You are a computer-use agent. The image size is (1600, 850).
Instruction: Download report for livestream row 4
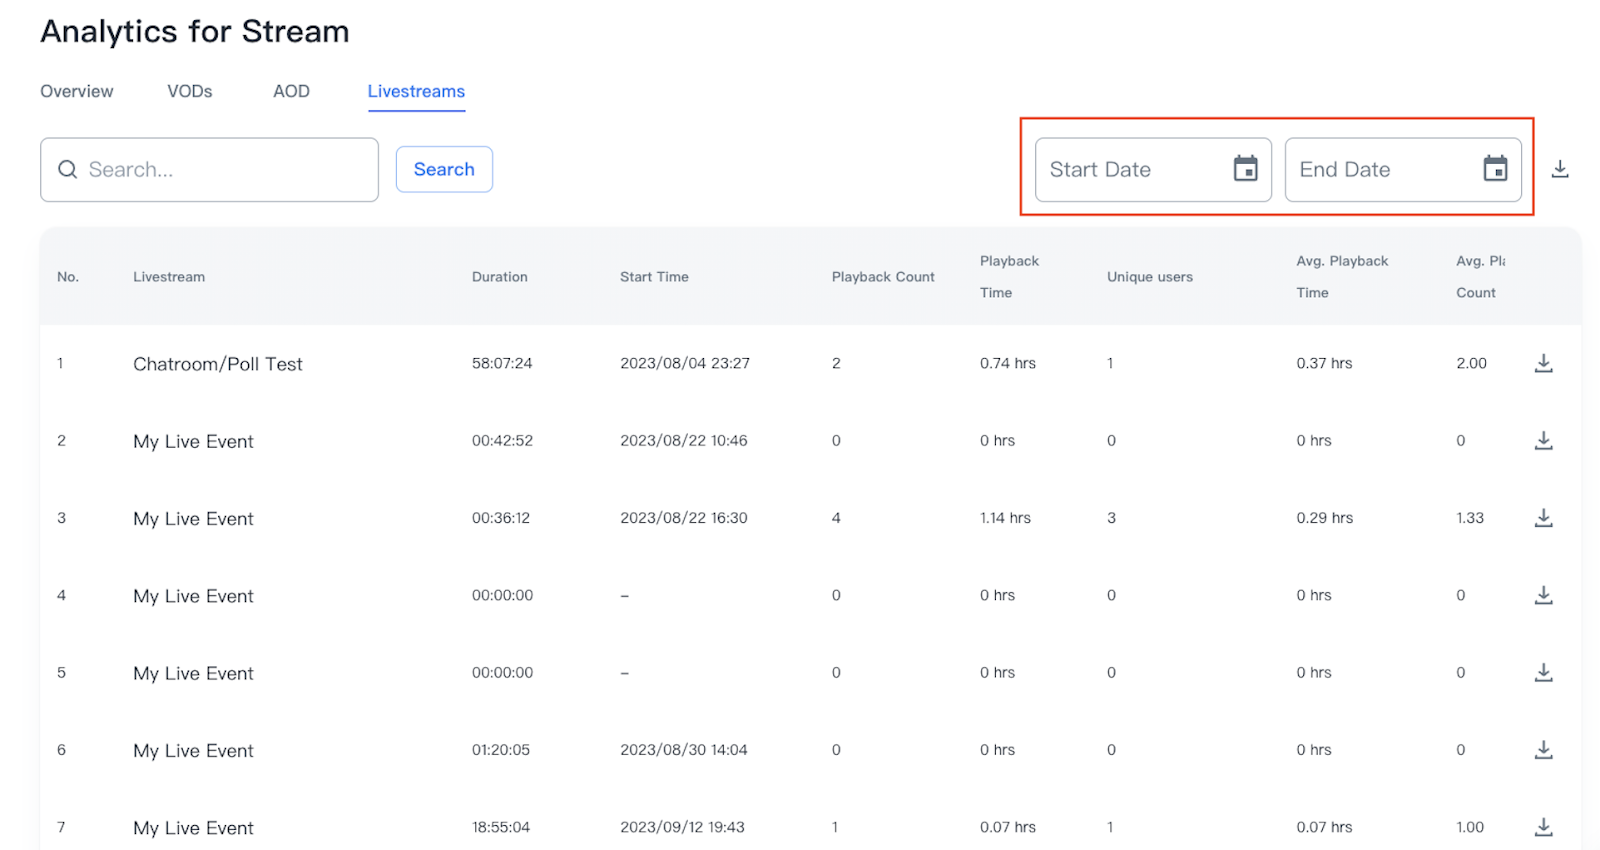[1543, 595]
